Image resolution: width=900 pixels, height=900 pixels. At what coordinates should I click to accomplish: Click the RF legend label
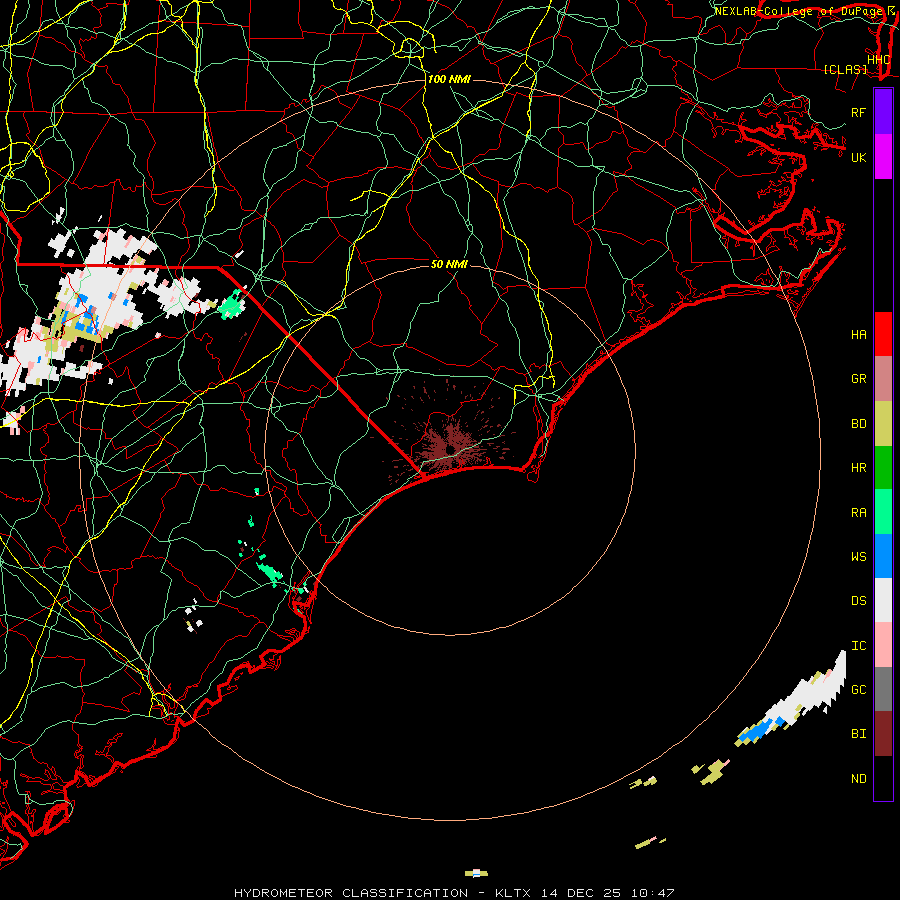click(x=858, y=112)
